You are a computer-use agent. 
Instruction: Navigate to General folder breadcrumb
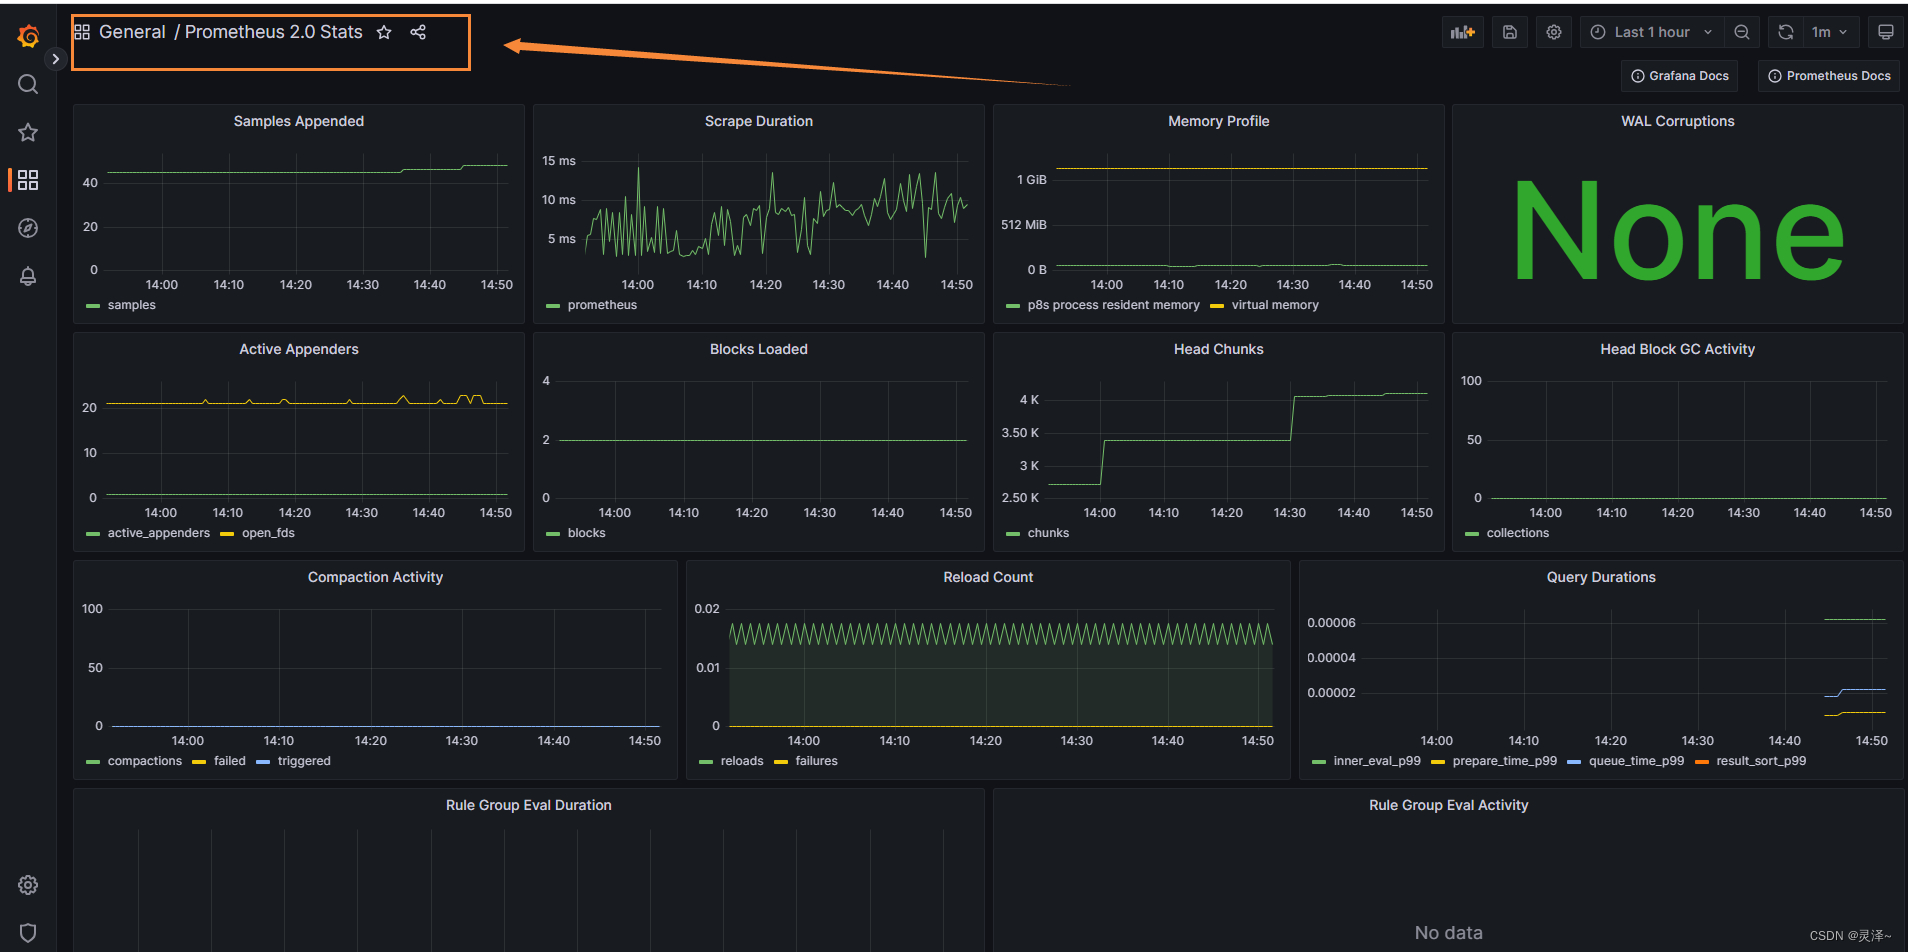click(132, 32)
